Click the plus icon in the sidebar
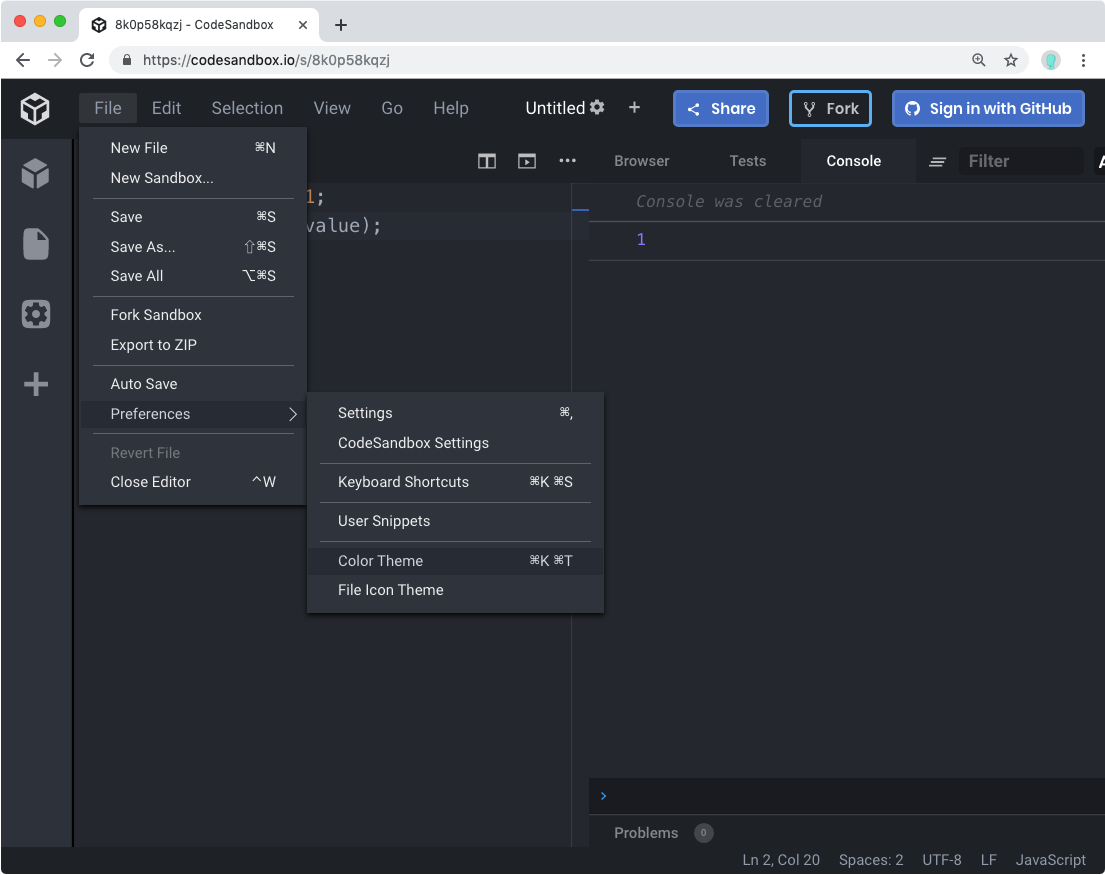 pos(35,384)
